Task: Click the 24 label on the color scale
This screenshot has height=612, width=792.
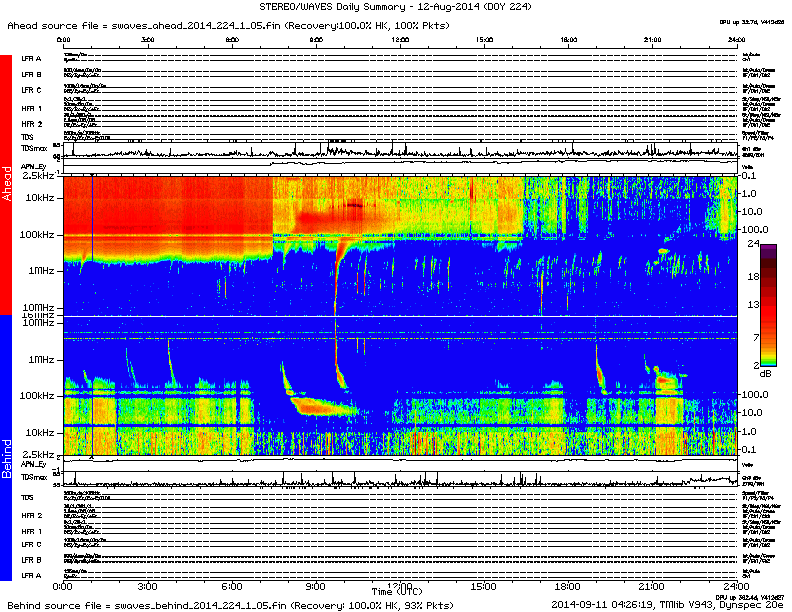Action: 753,244
